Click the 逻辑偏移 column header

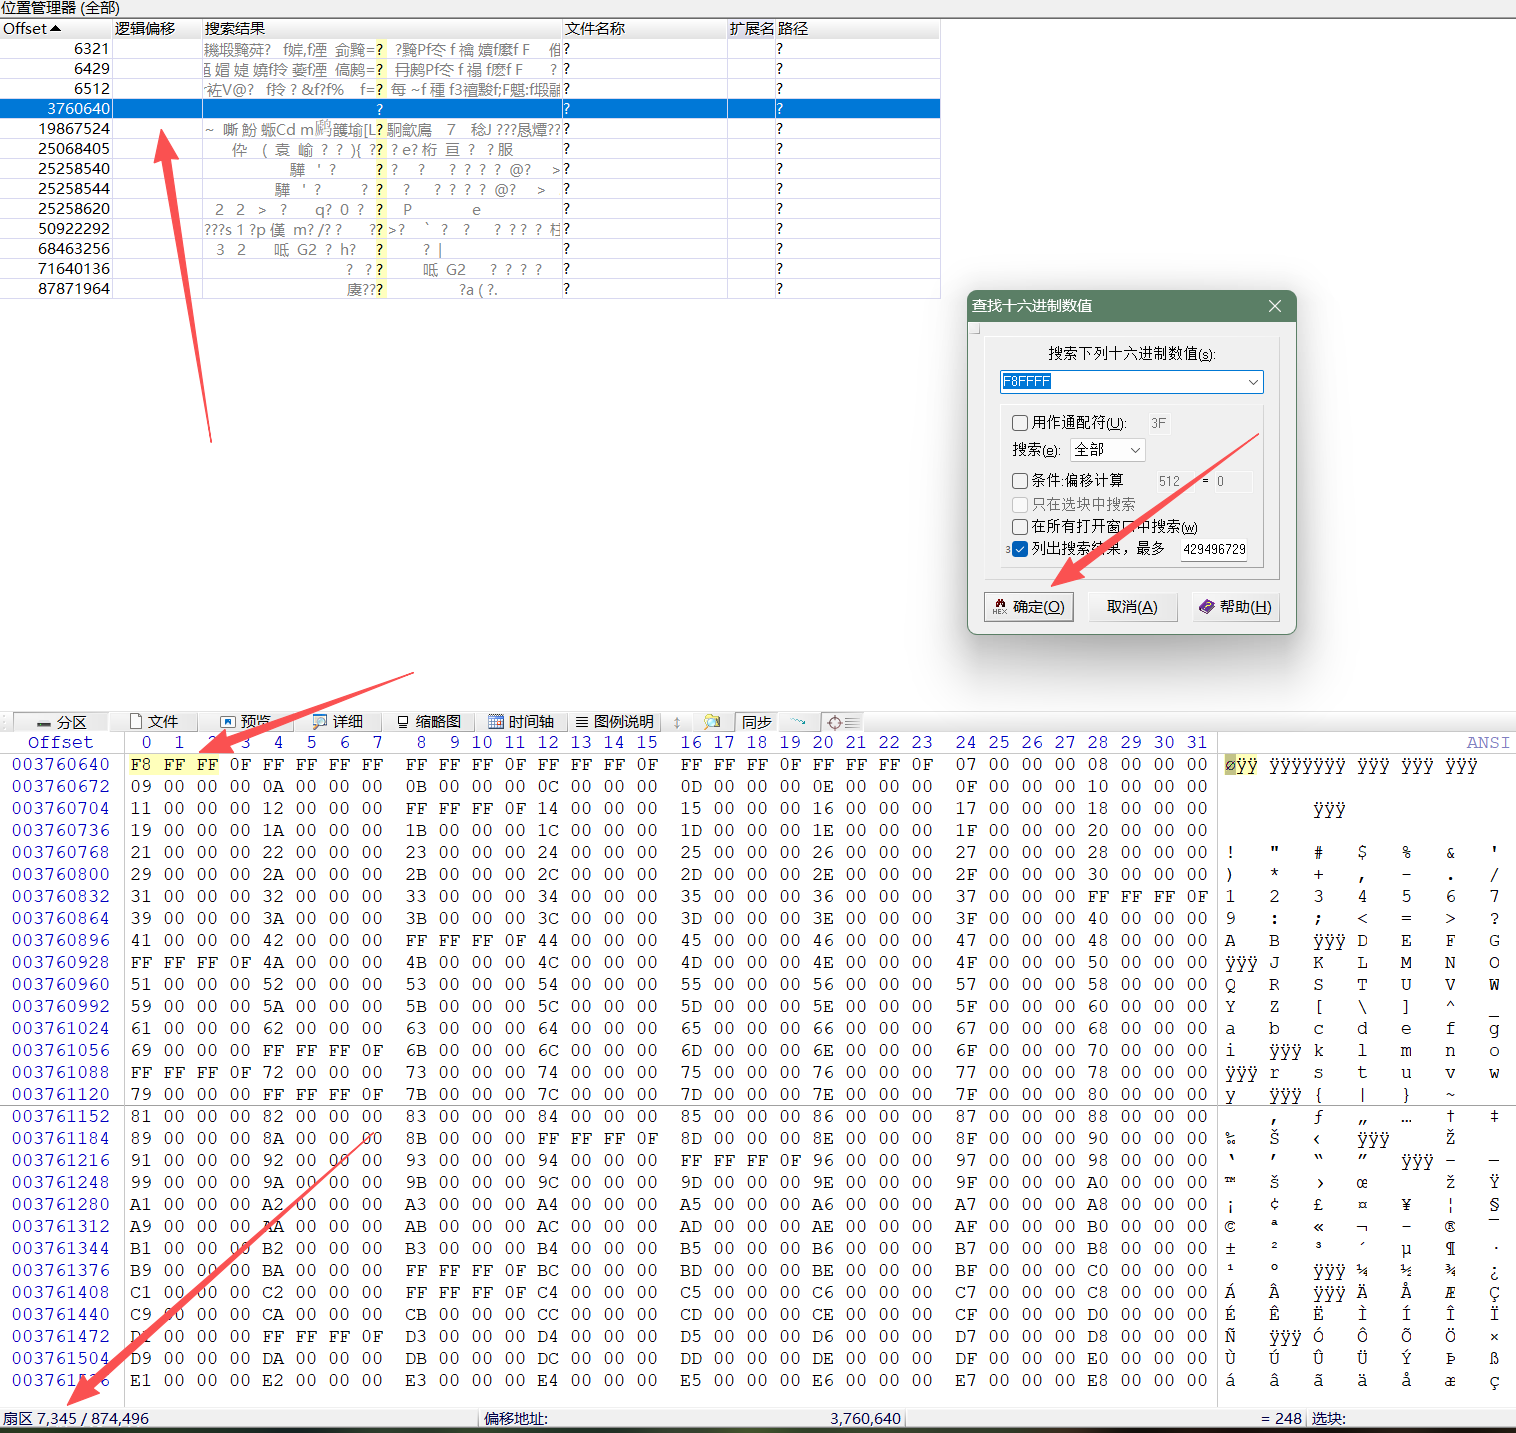[157, 29]
